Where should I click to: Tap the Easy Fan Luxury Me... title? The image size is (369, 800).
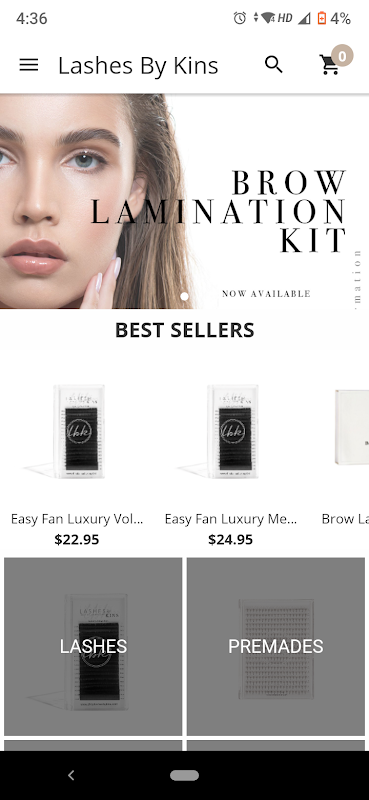pyautogui.click(x=231, y=519)
